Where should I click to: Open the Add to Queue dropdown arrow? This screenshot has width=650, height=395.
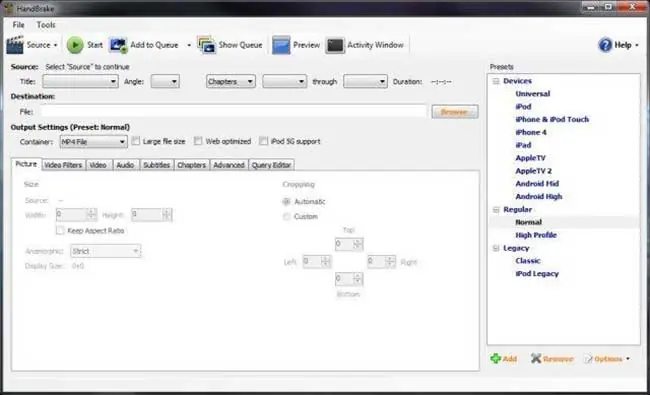189,45
